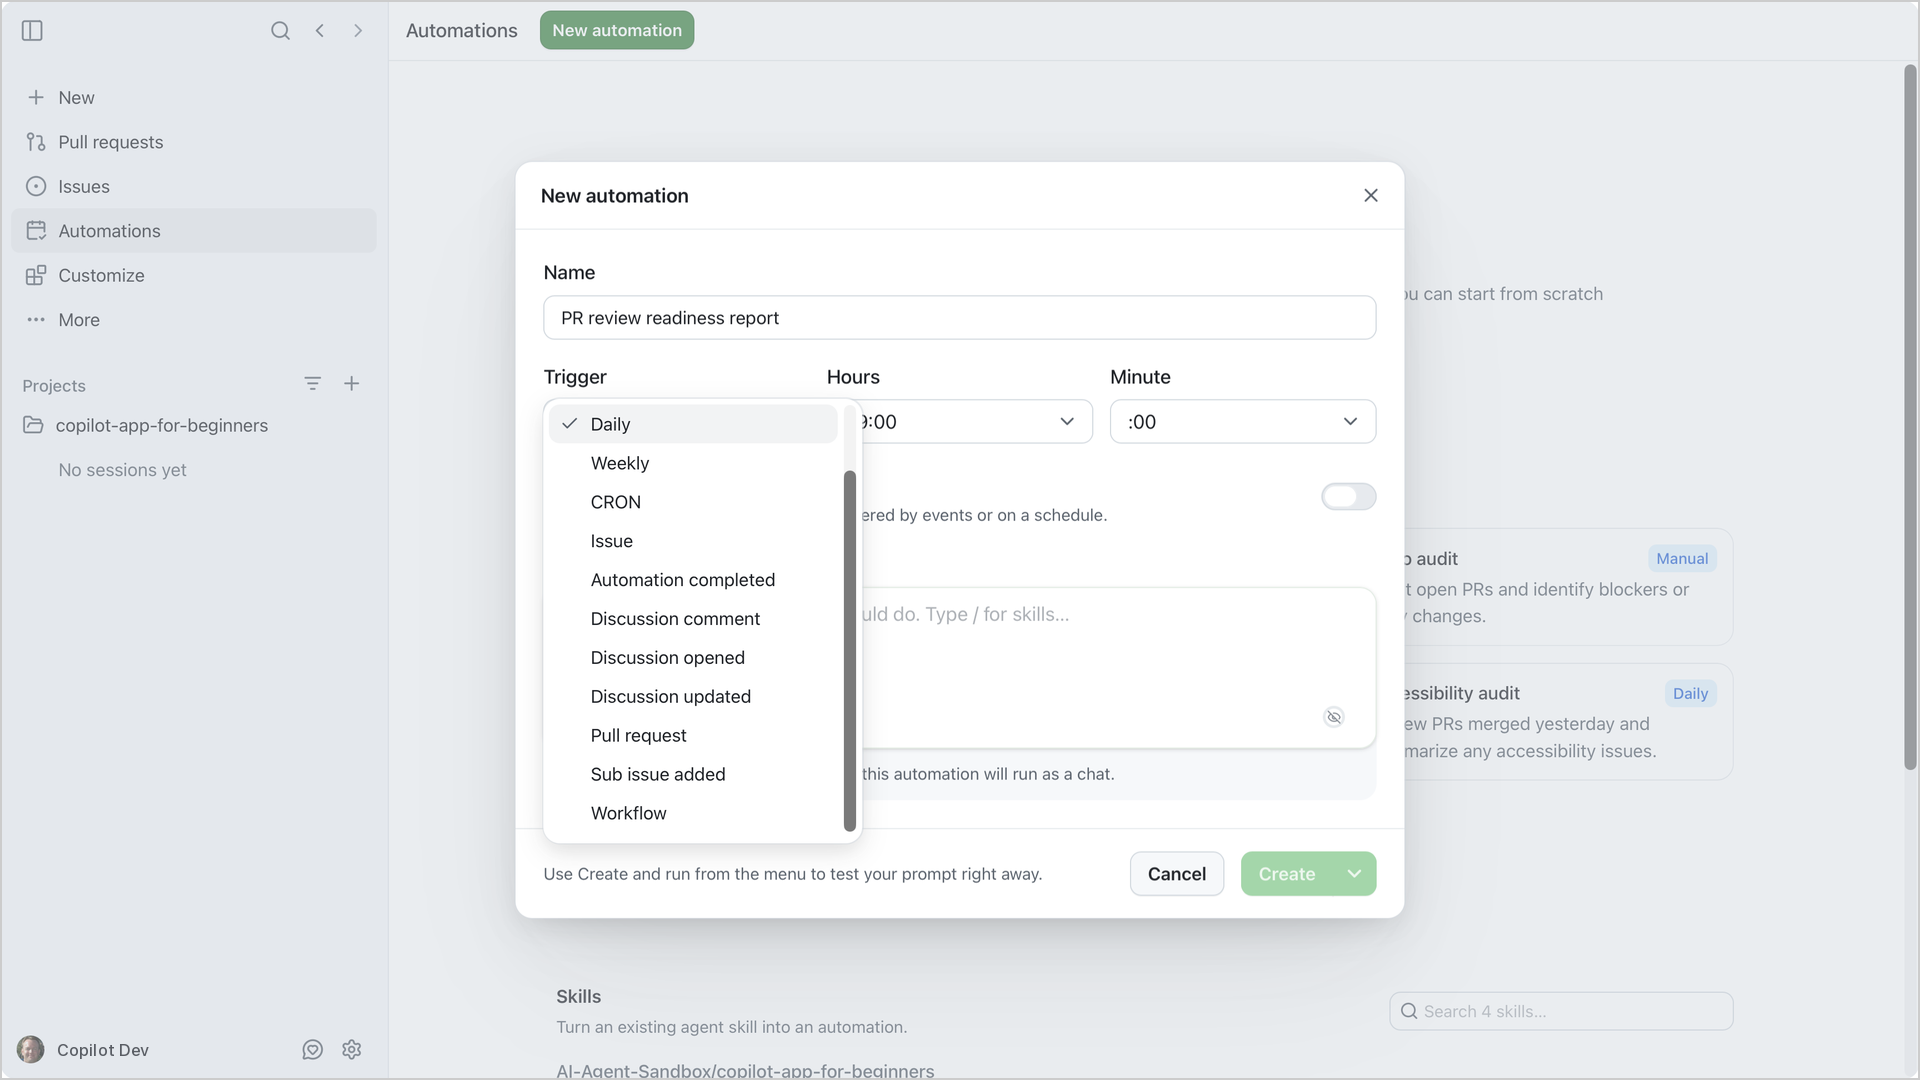Open the feedback chat icon
Screen dimensions: 1920x1080
pos(313,1049)
